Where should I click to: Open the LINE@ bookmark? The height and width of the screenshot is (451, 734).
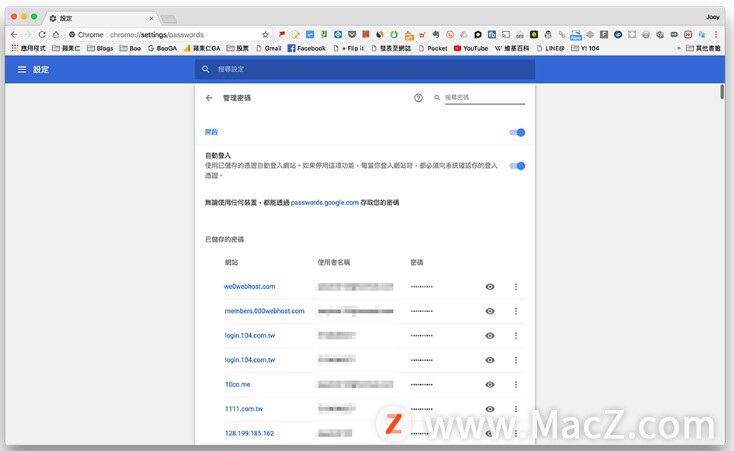pyautogui.click(x=550, y=48)
